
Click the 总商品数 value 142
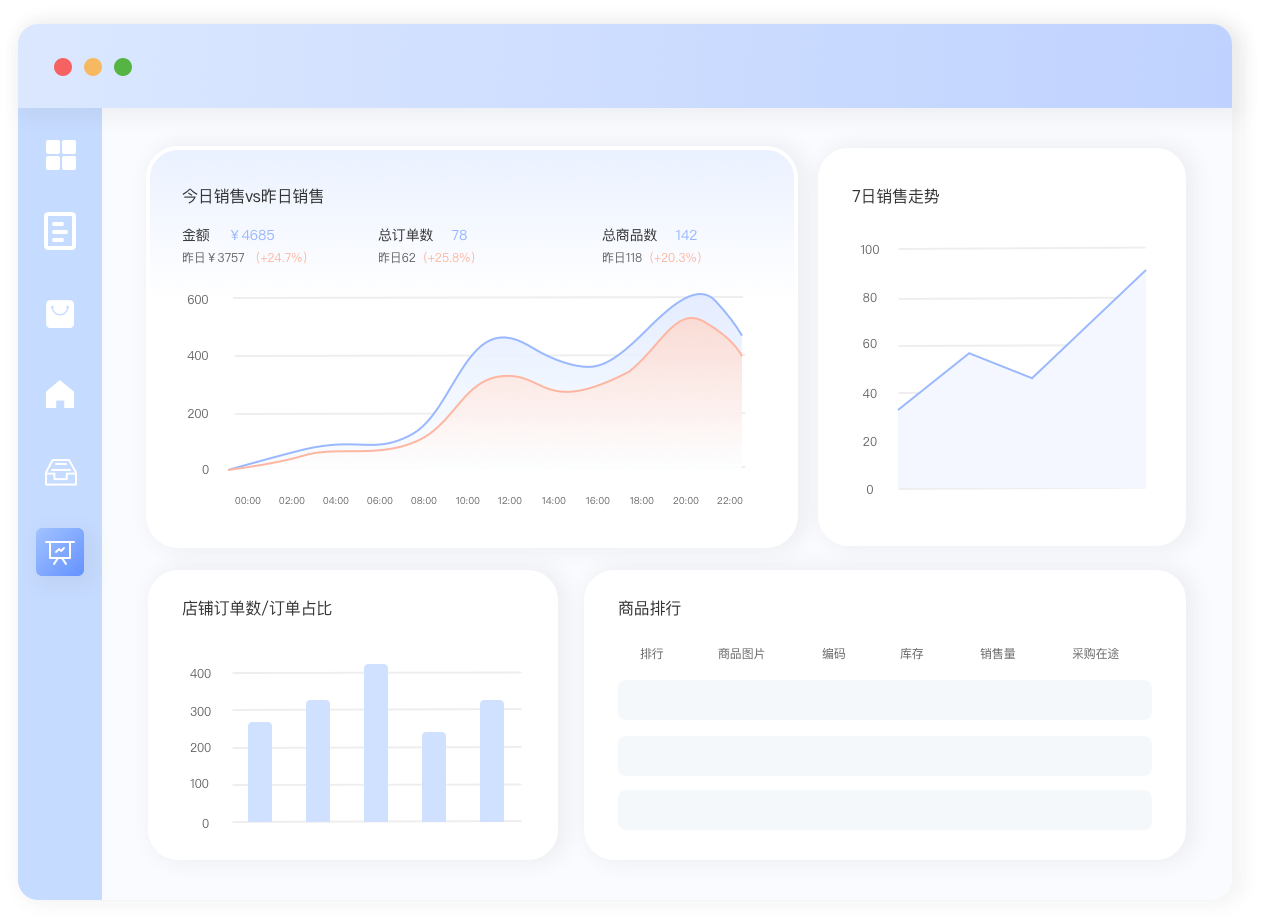(x=686, y=235)
